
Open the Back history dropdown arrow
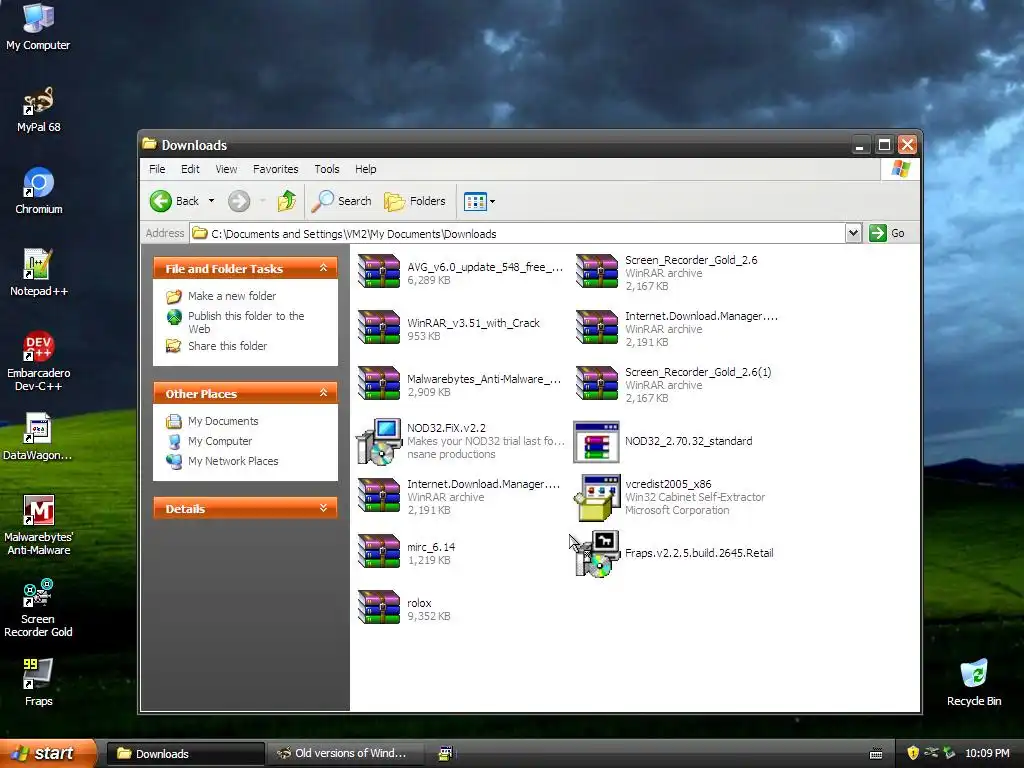211,201
